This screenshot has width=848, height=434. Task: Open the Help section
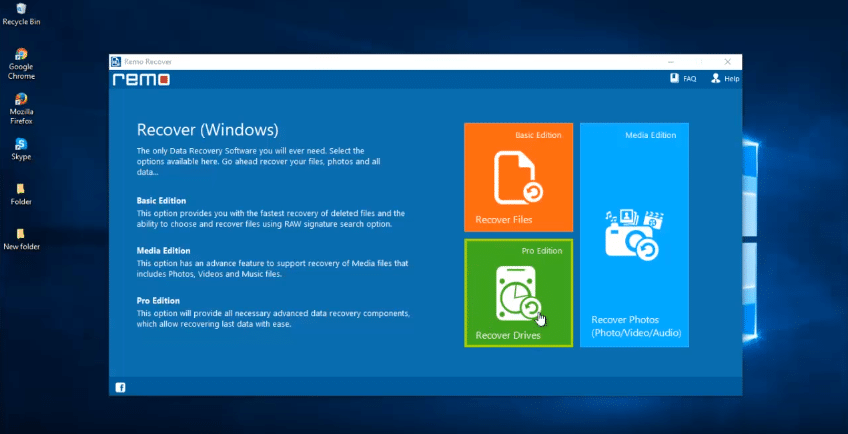click(x=725, y=79)
